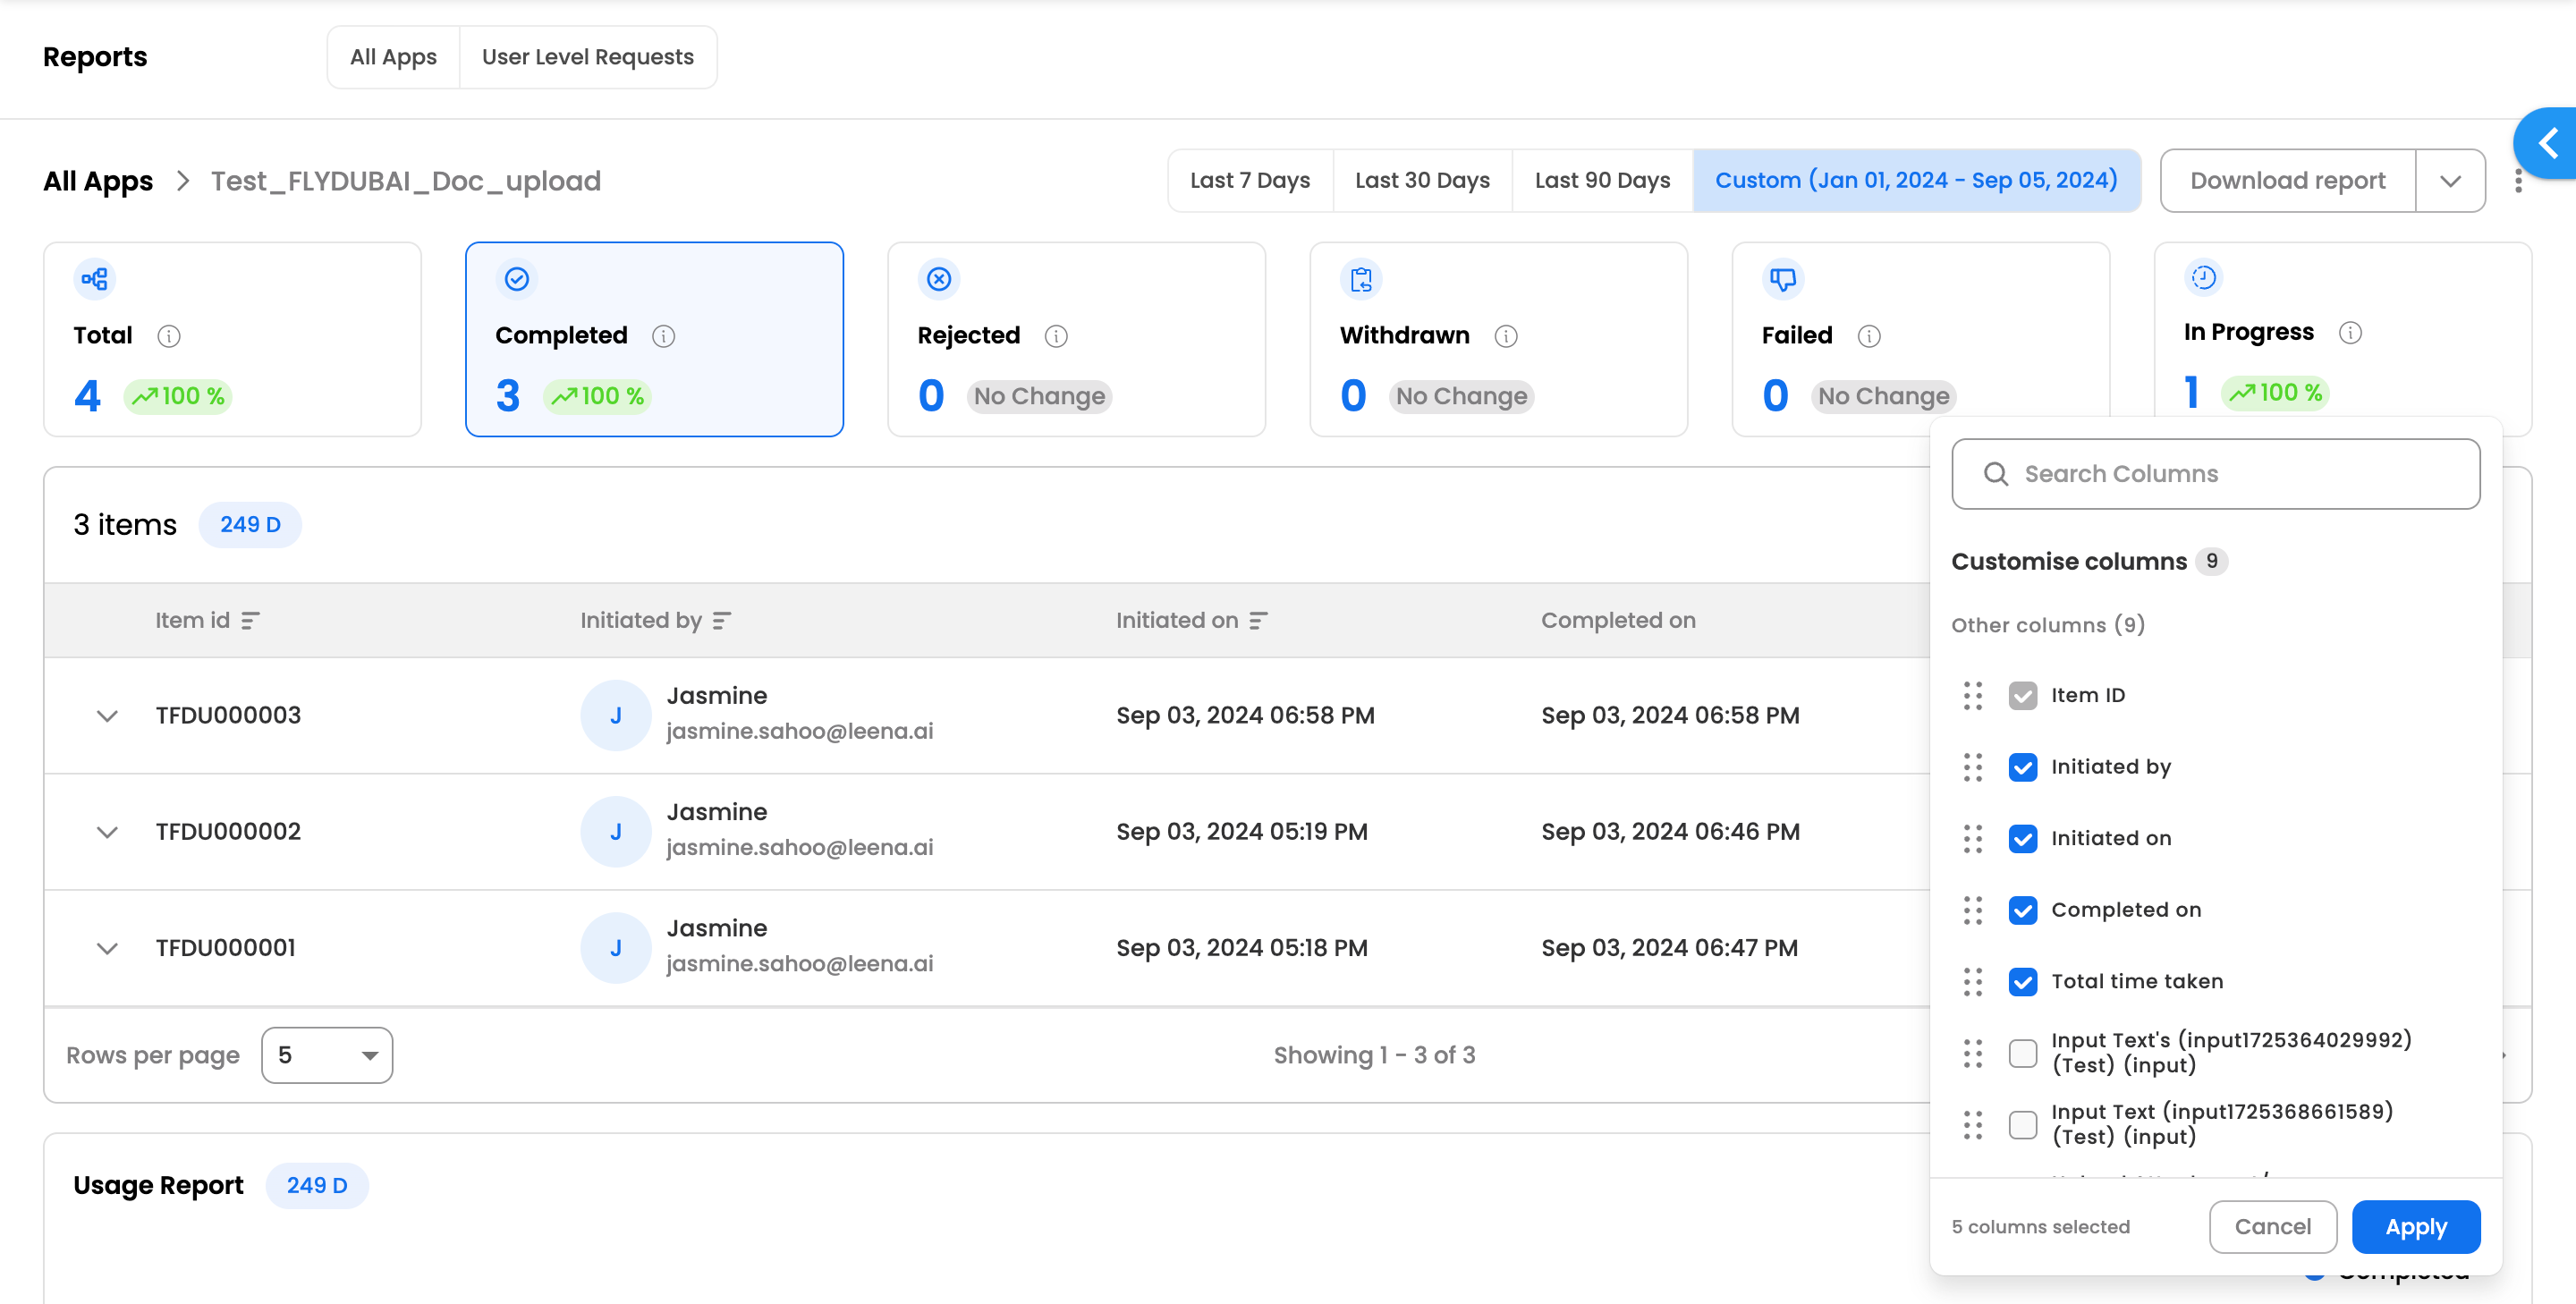Cancel the column customisation
Viewport: 2576px width, 1304px height.
(2272, 1227)
